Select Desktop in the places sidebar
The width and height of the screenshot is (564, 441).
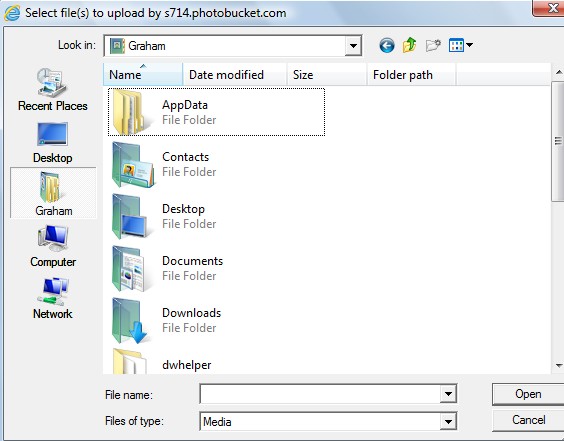(x=53, y=143)
